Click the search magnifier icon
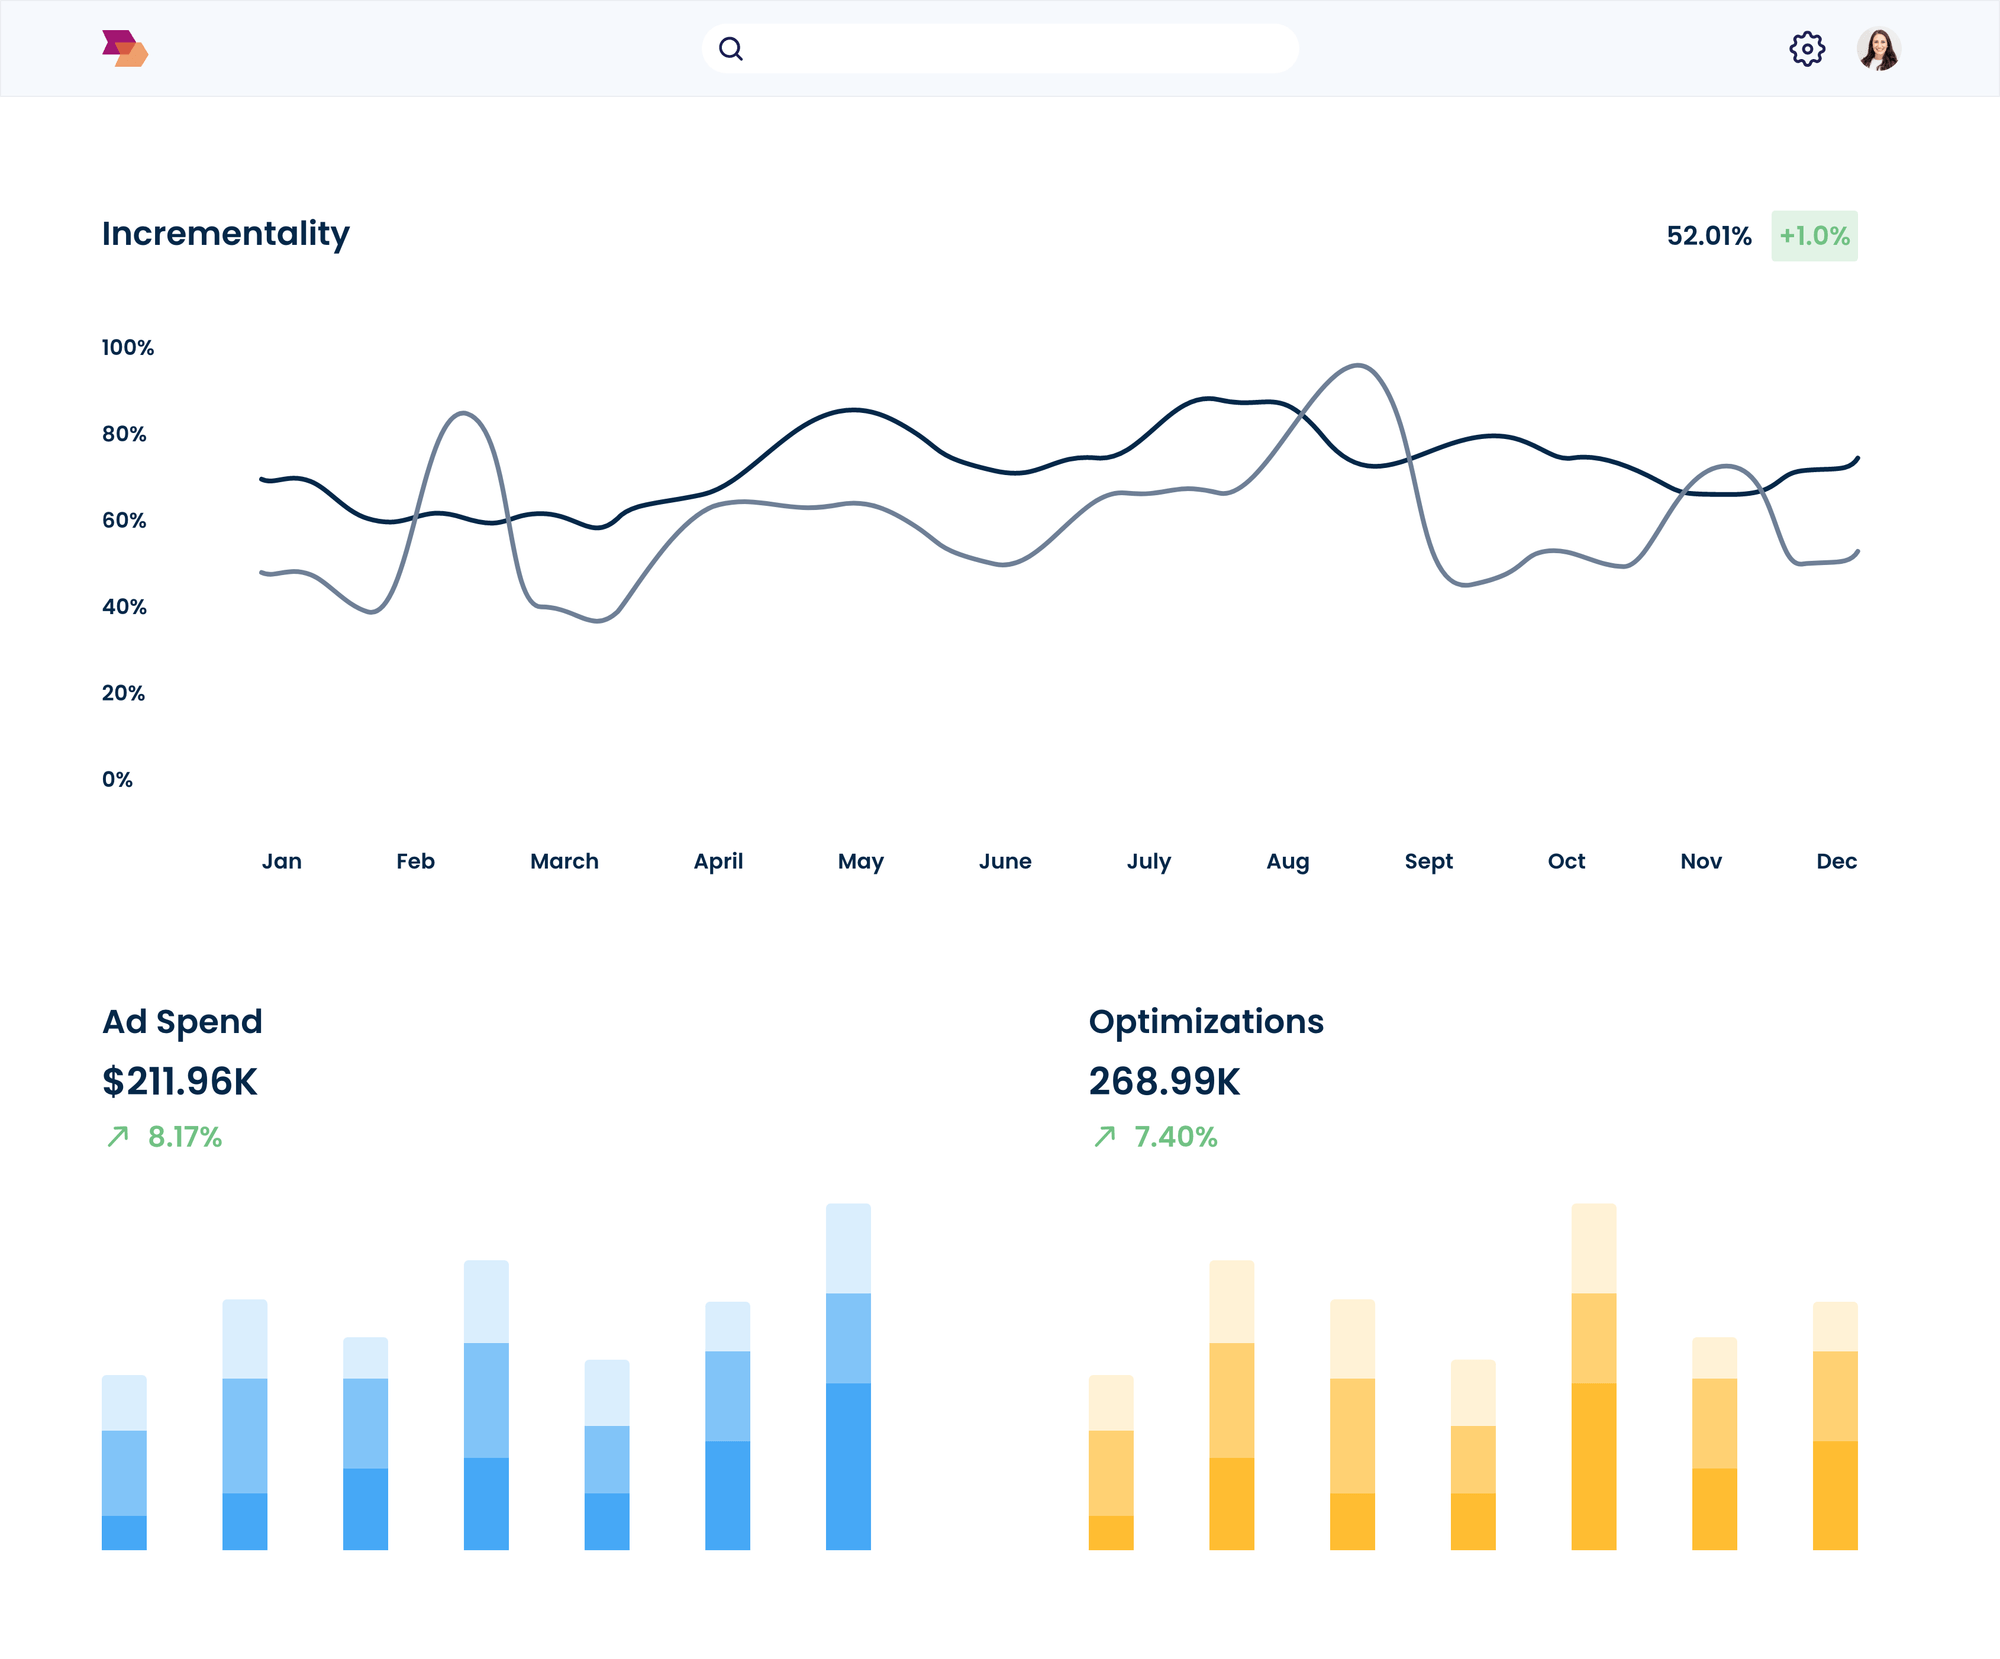The height and width of the screenshot is (1659, 2000). click(x=731, y=49)
